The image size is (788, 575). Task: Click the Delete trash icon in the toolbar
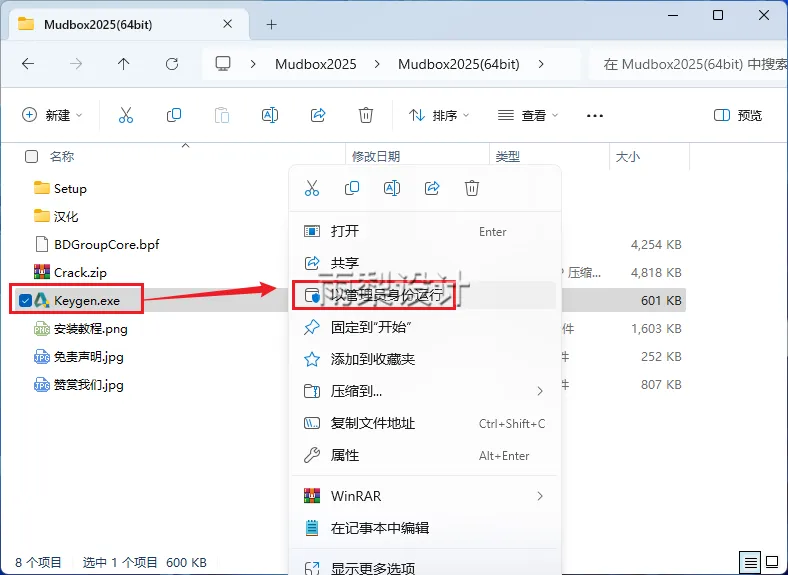pos(366,115)
